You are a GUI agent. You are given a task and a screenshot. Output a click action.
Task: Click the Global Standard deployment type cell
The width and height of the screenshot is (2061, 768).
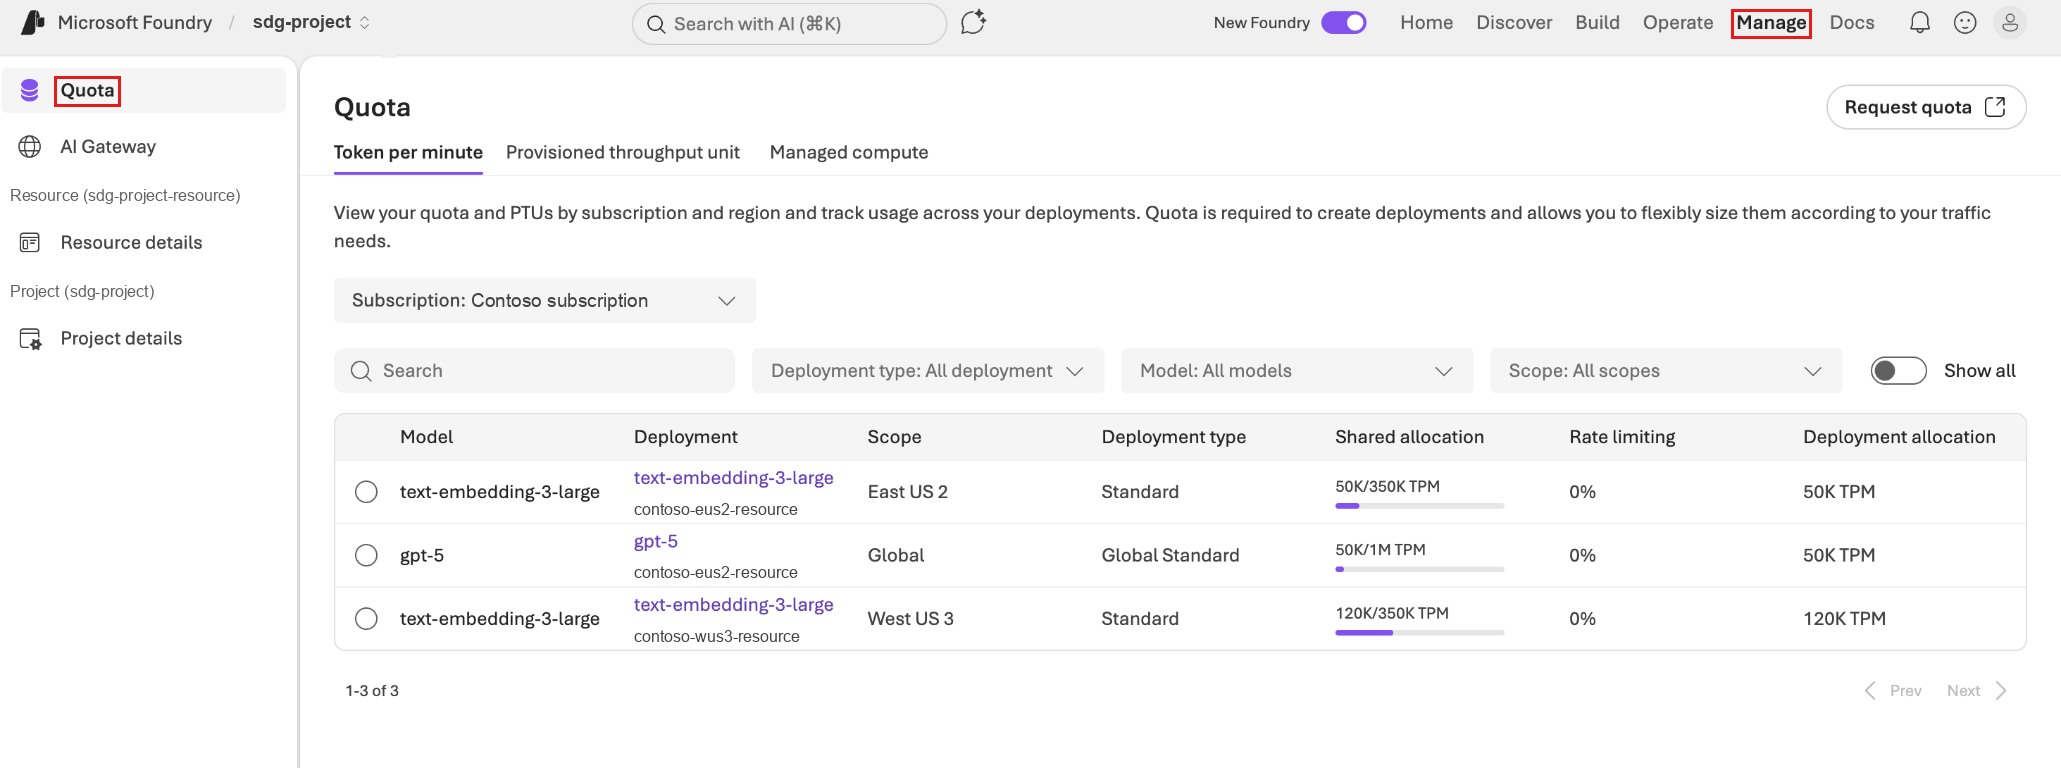[x=1170, y=555]
